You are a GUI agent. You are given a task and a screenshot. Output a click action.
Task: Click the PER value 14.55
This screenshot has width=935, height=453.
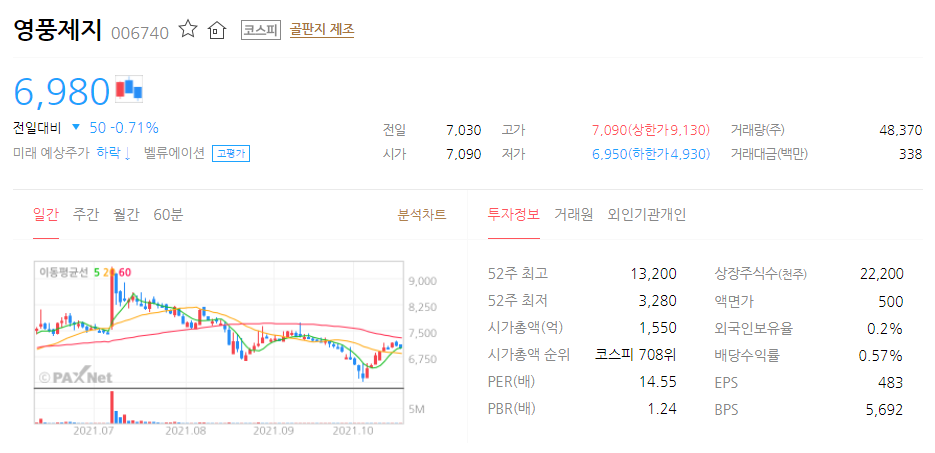(x=659, y=382)
